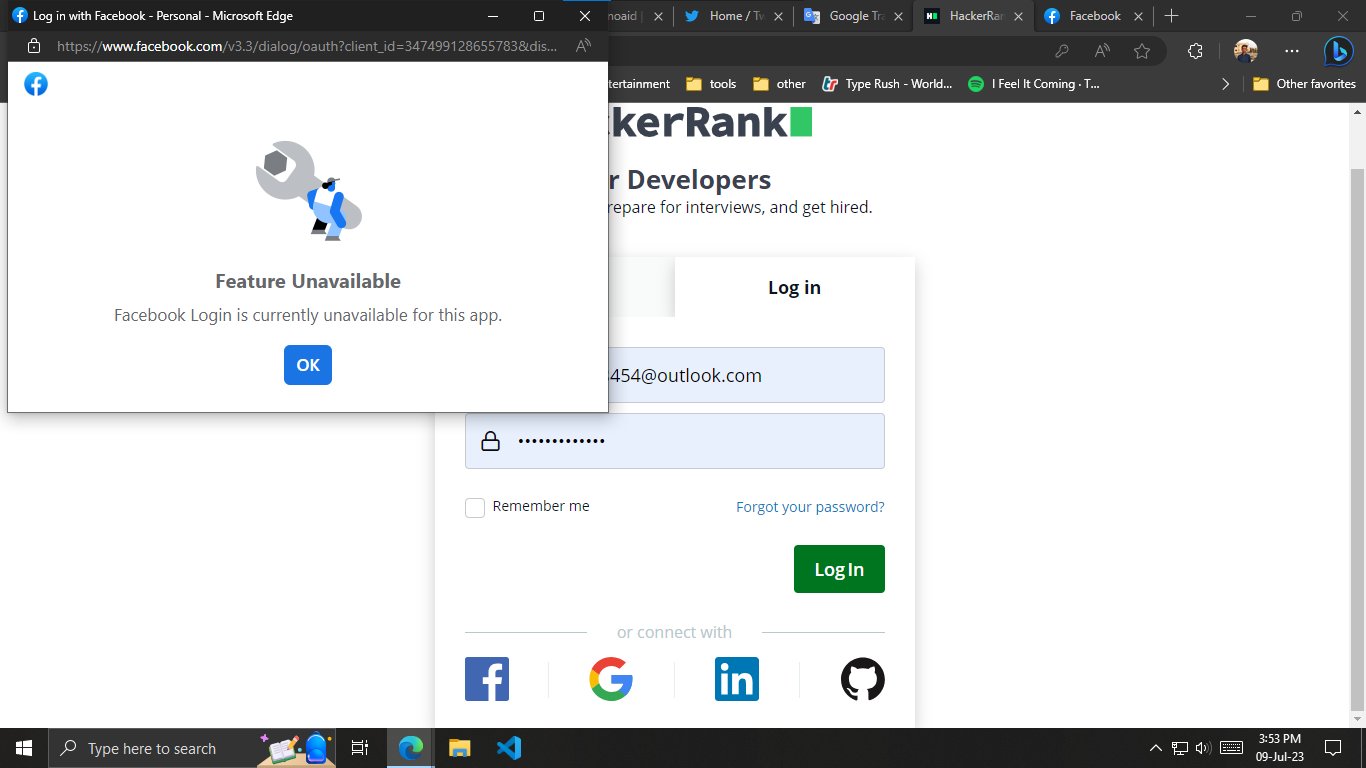The height and width of the screenshot is (768, 1366).
Task: Expand more favorites with the chevron arrow
Action: coord(1226,84)
